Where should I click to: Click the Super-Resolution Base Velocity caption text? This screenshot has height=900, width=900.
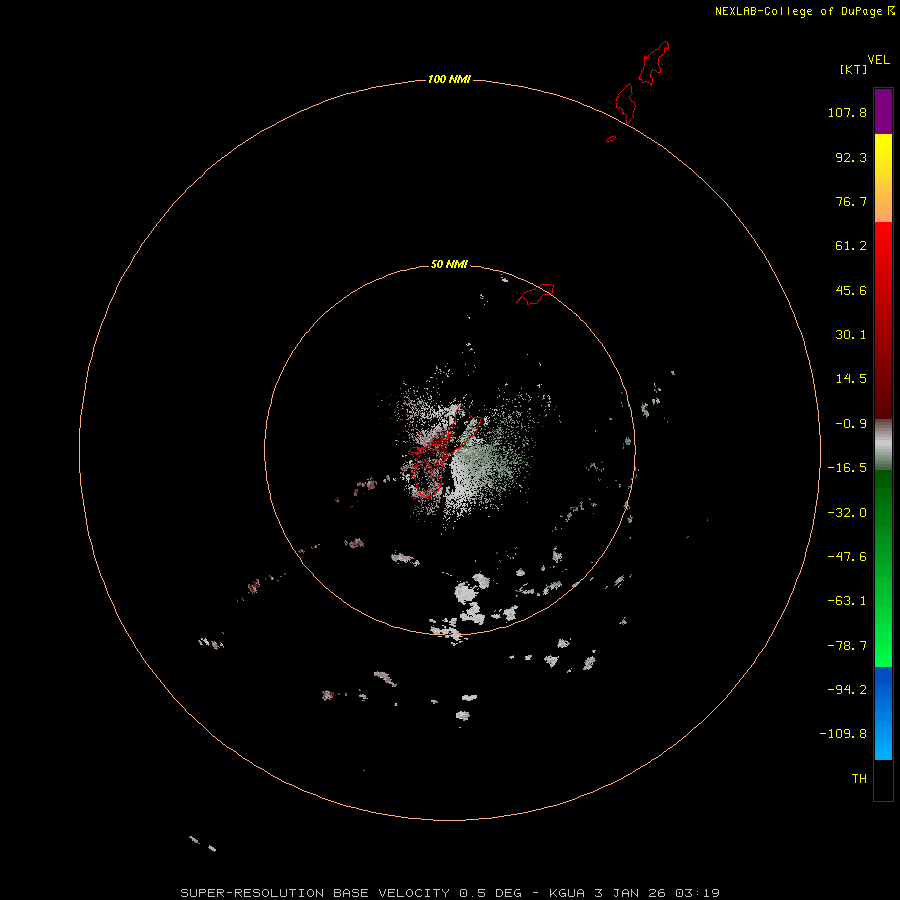pyautogui.click(x=449, y=893)
